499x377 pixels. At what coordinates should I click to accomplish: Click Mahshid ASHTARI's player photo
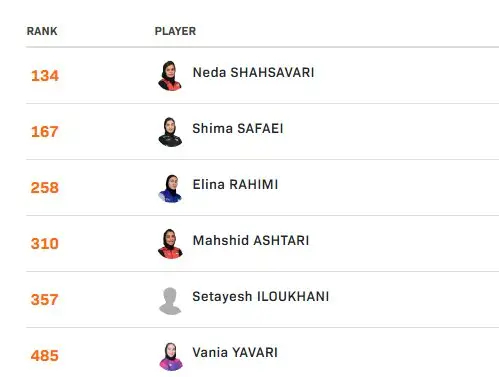[x=170, y=244]
